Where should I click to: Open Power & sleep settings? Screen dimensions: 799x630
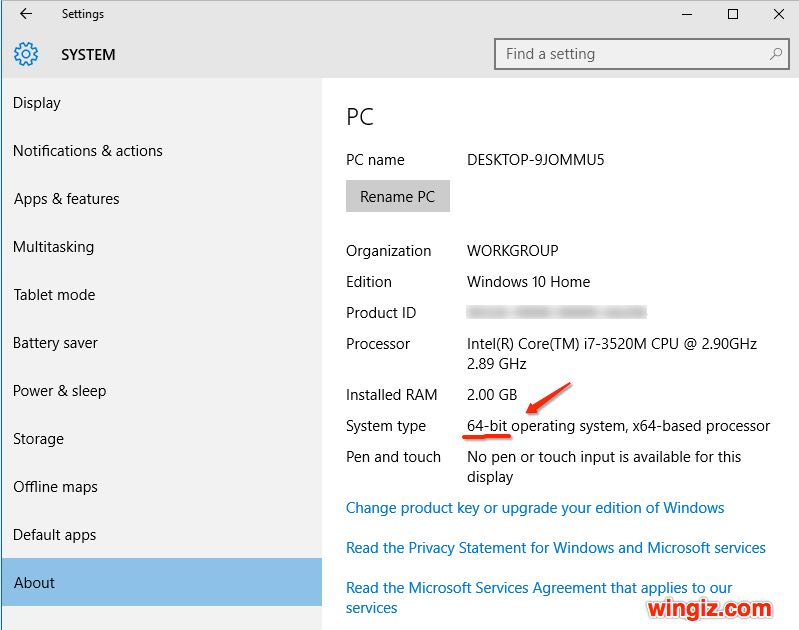point(162,391)
